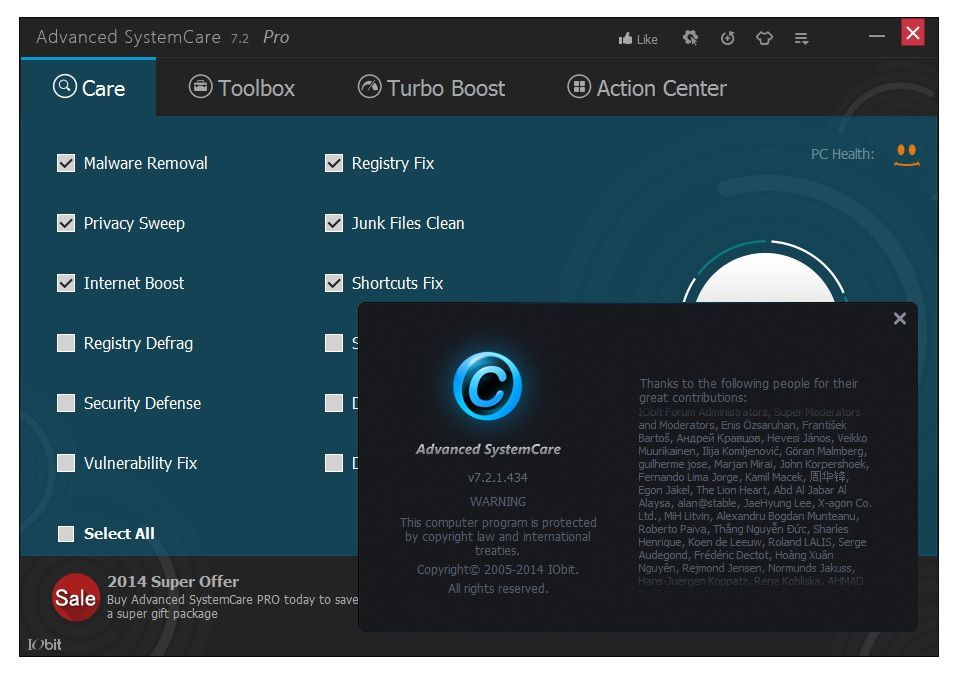Switch to the Care tab

89,88
